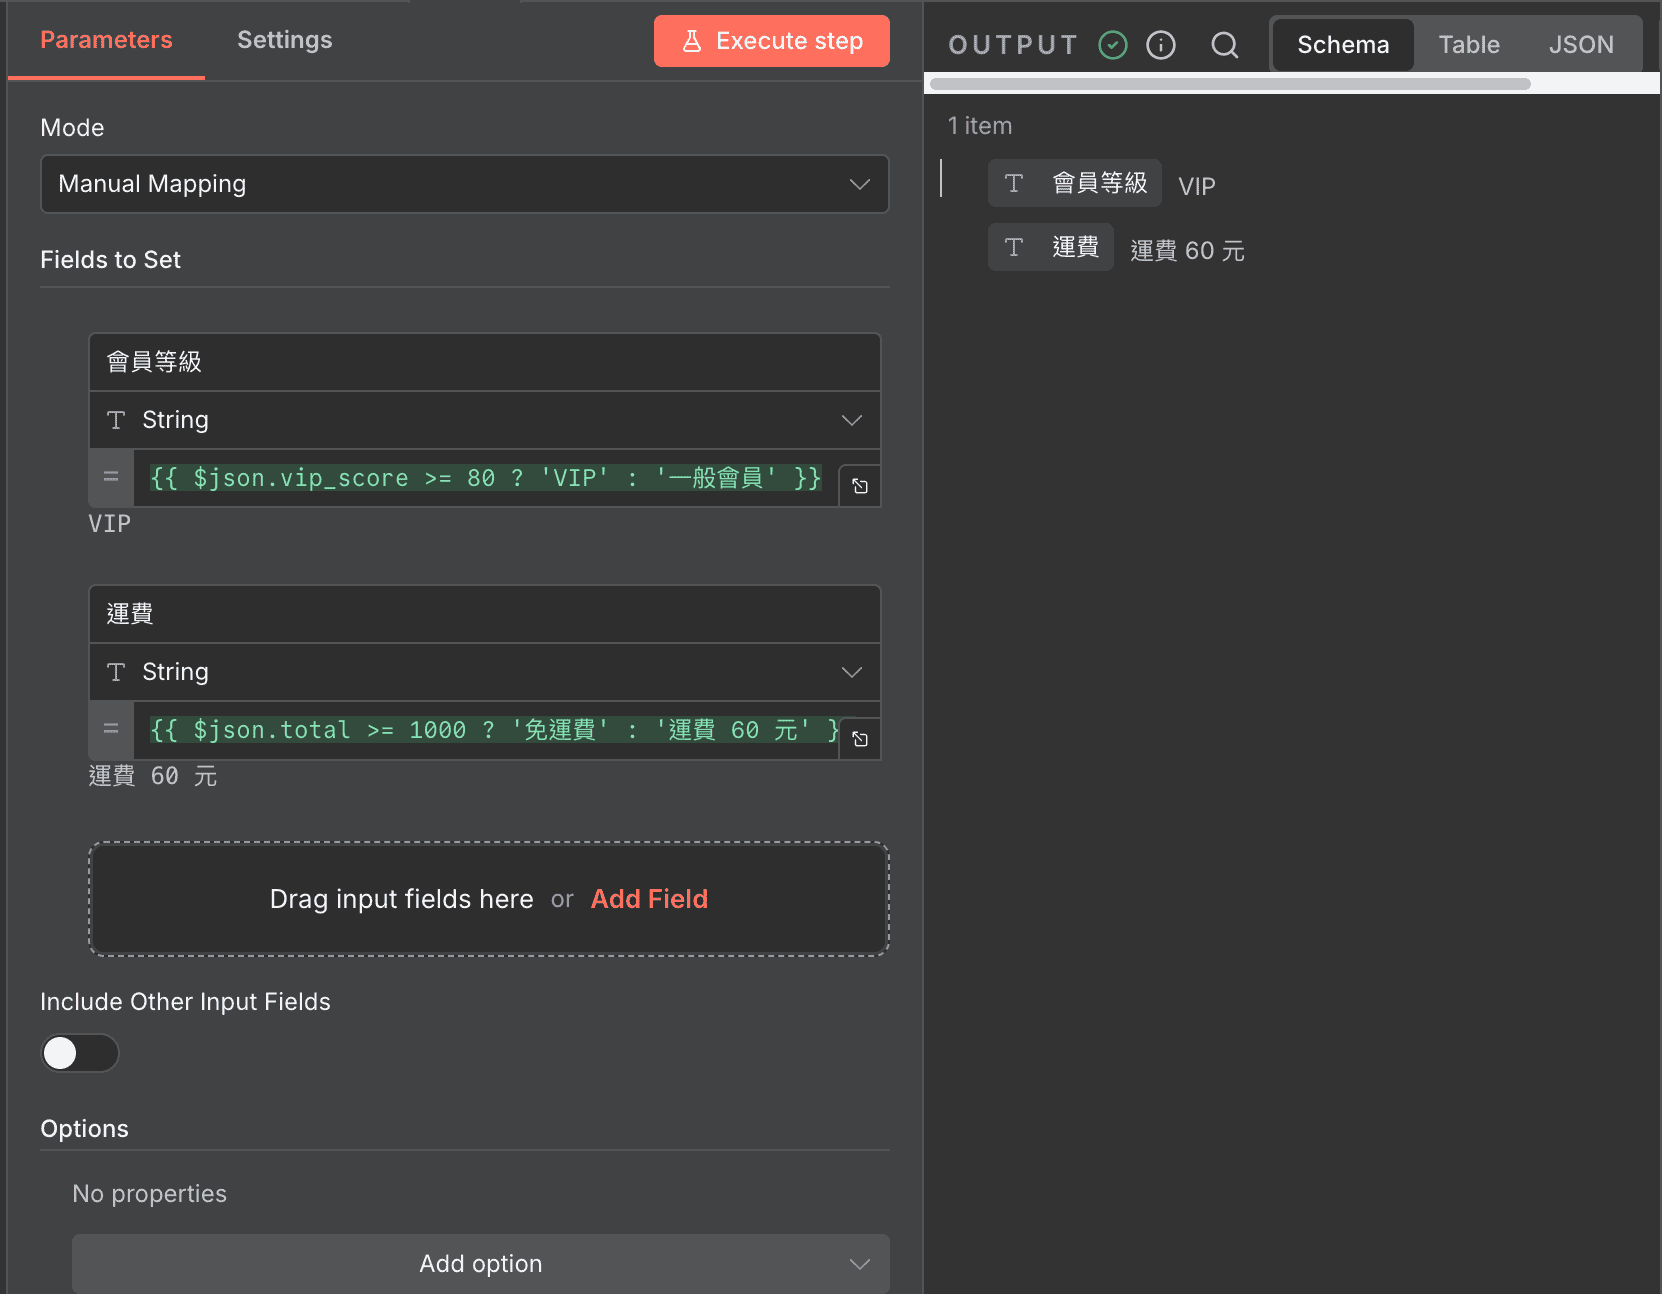The width and height of the screenshot is (1662, 1294).
Task: Click the green output success checkmark
Action: point(1112,45)
